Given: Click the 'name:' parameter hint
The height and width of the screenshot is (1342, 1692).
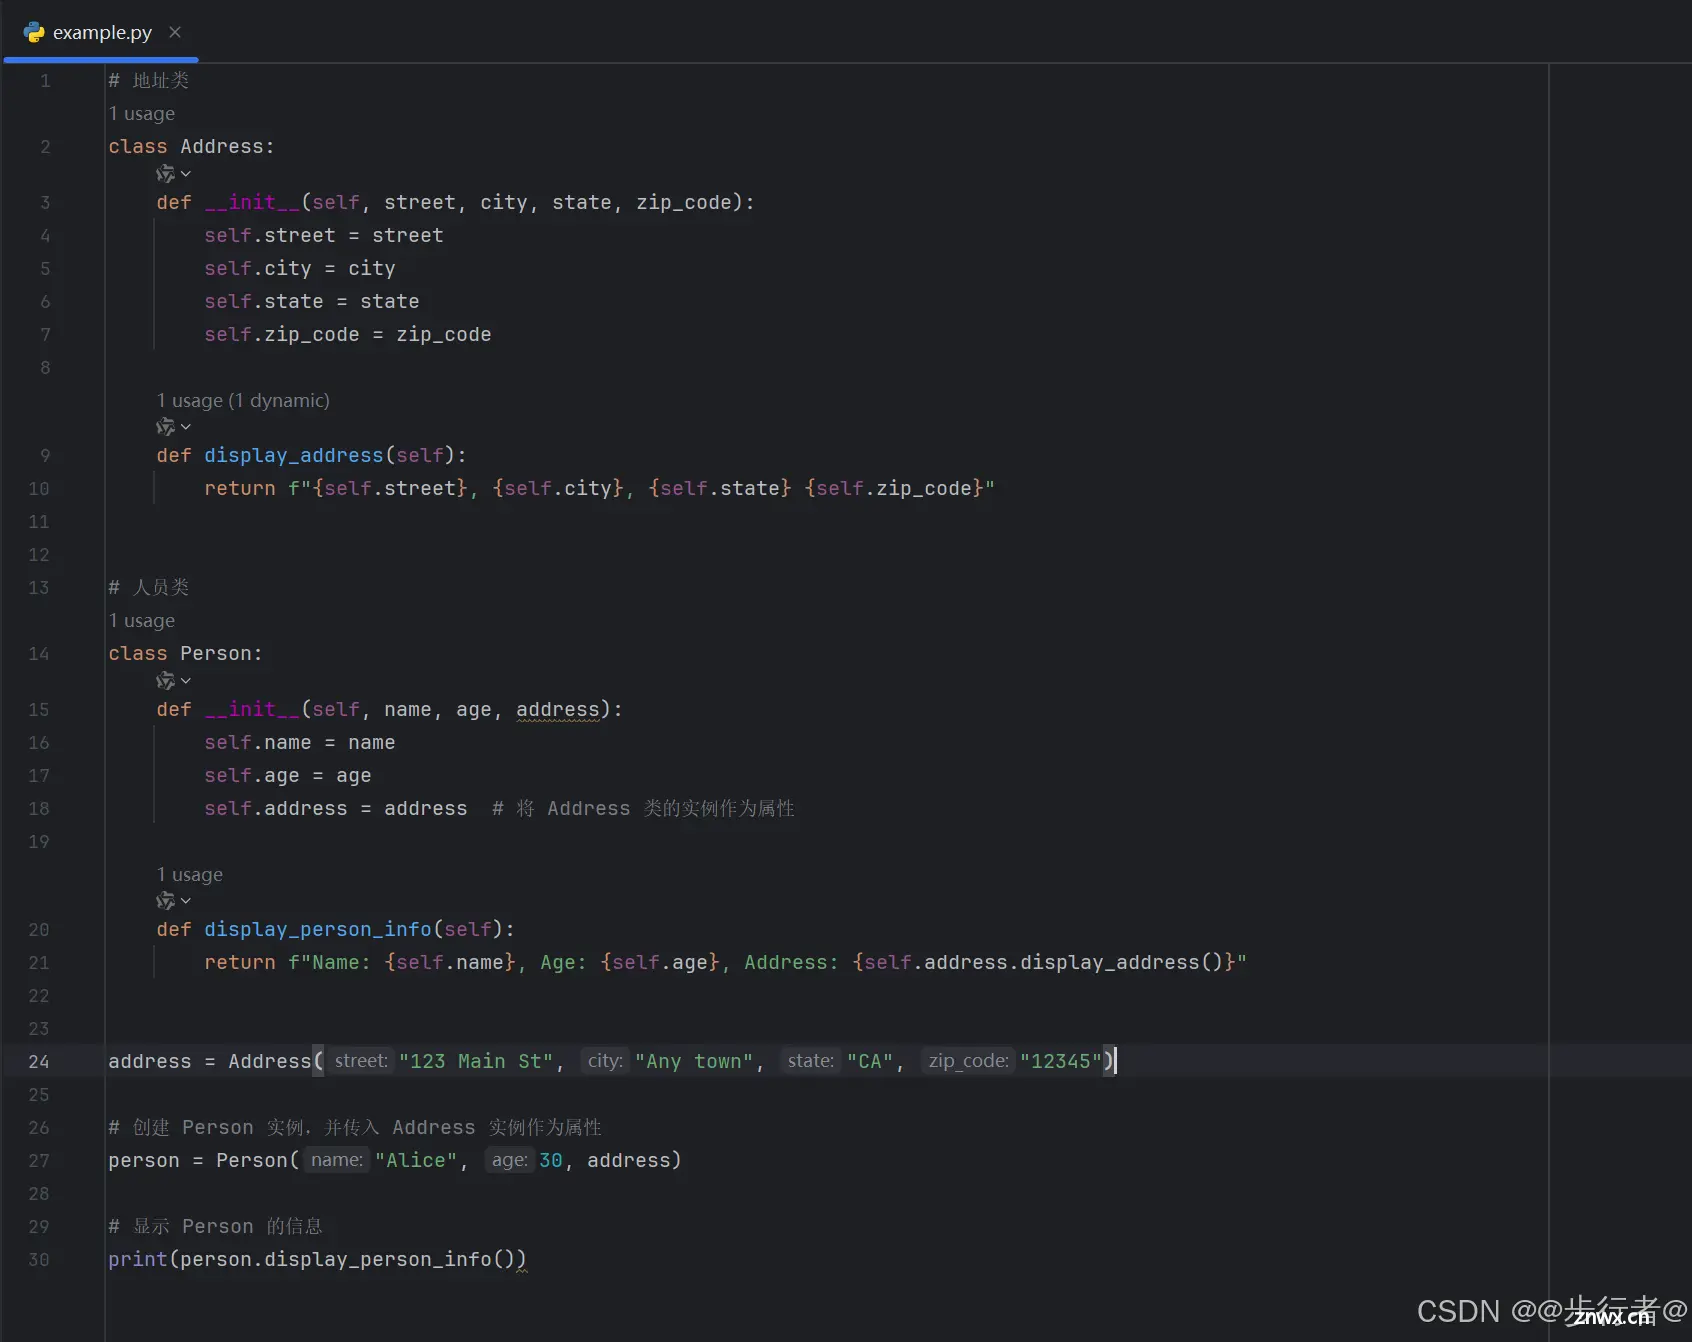Looking at the screenshot, I should coord(337,1160).
